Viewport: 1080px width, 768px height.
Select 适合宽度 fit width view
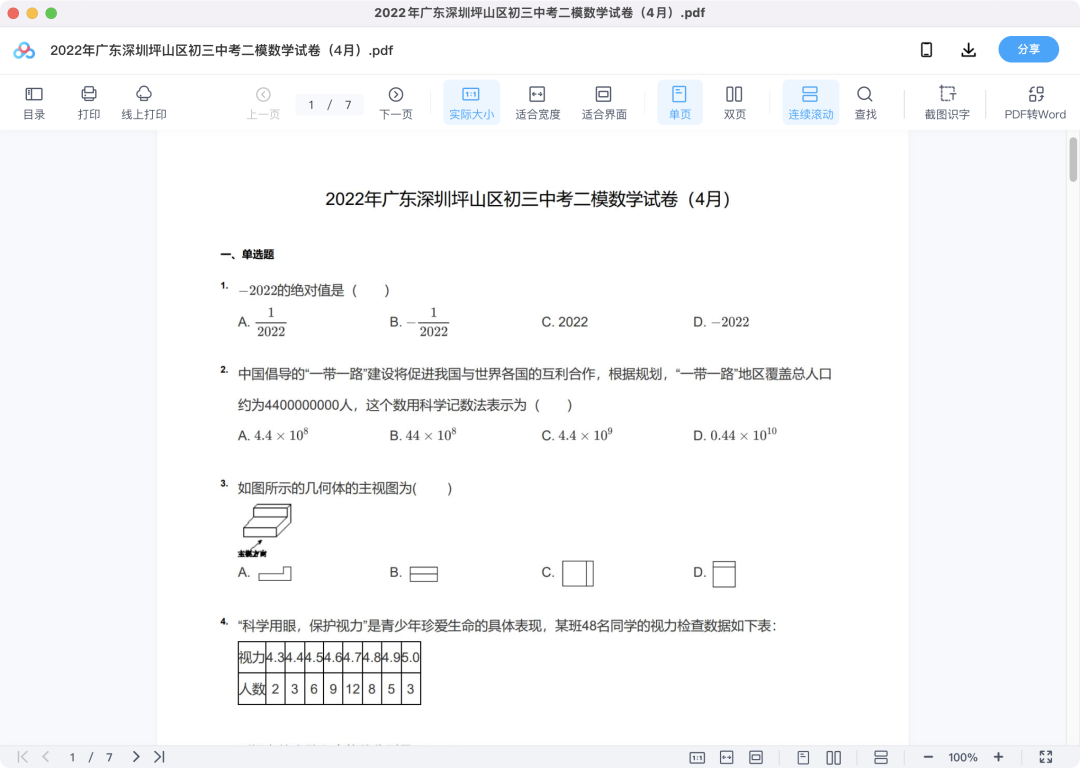click(537, 103)
